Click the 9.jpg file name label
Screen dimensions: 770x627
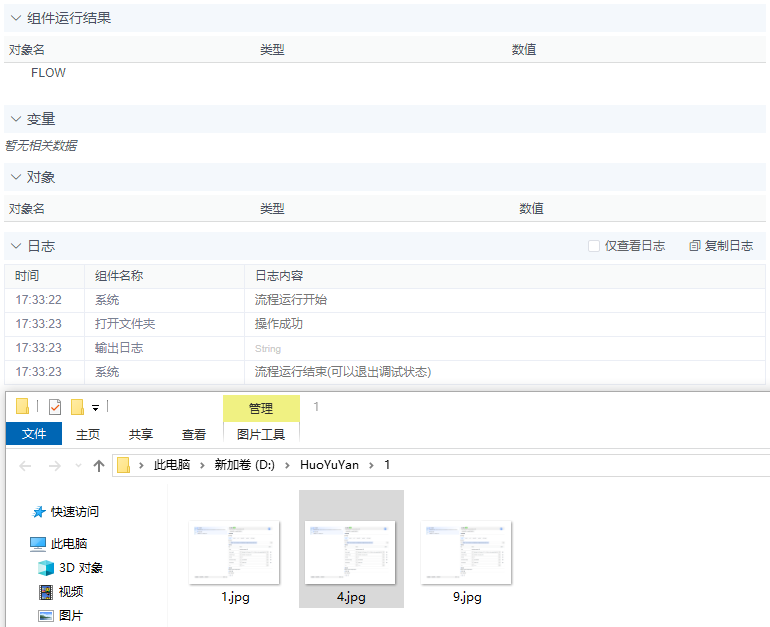click(467, 597)
